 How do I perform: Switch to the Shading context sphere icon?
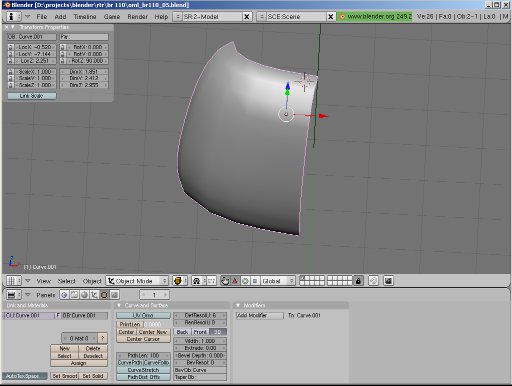coord(84,295)
